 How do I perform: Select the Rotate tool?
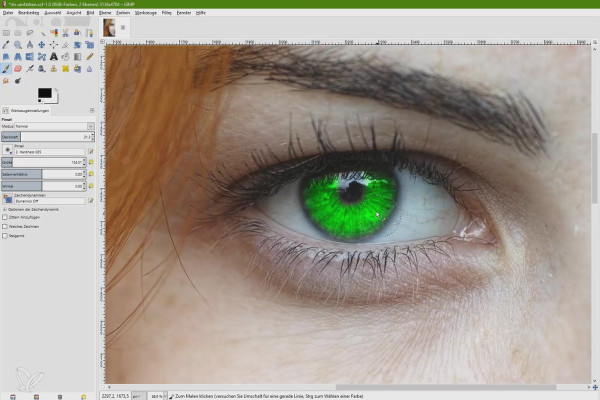[x=77, y=45]
